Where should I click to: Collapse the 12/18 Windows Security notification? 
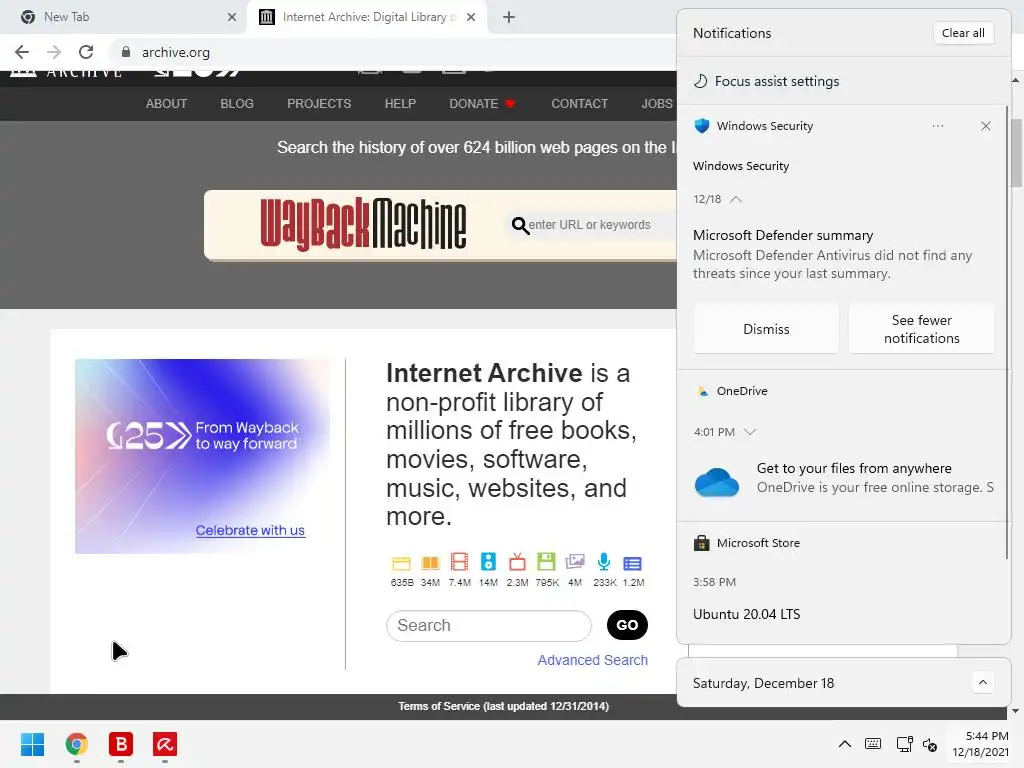click(736, 199)
